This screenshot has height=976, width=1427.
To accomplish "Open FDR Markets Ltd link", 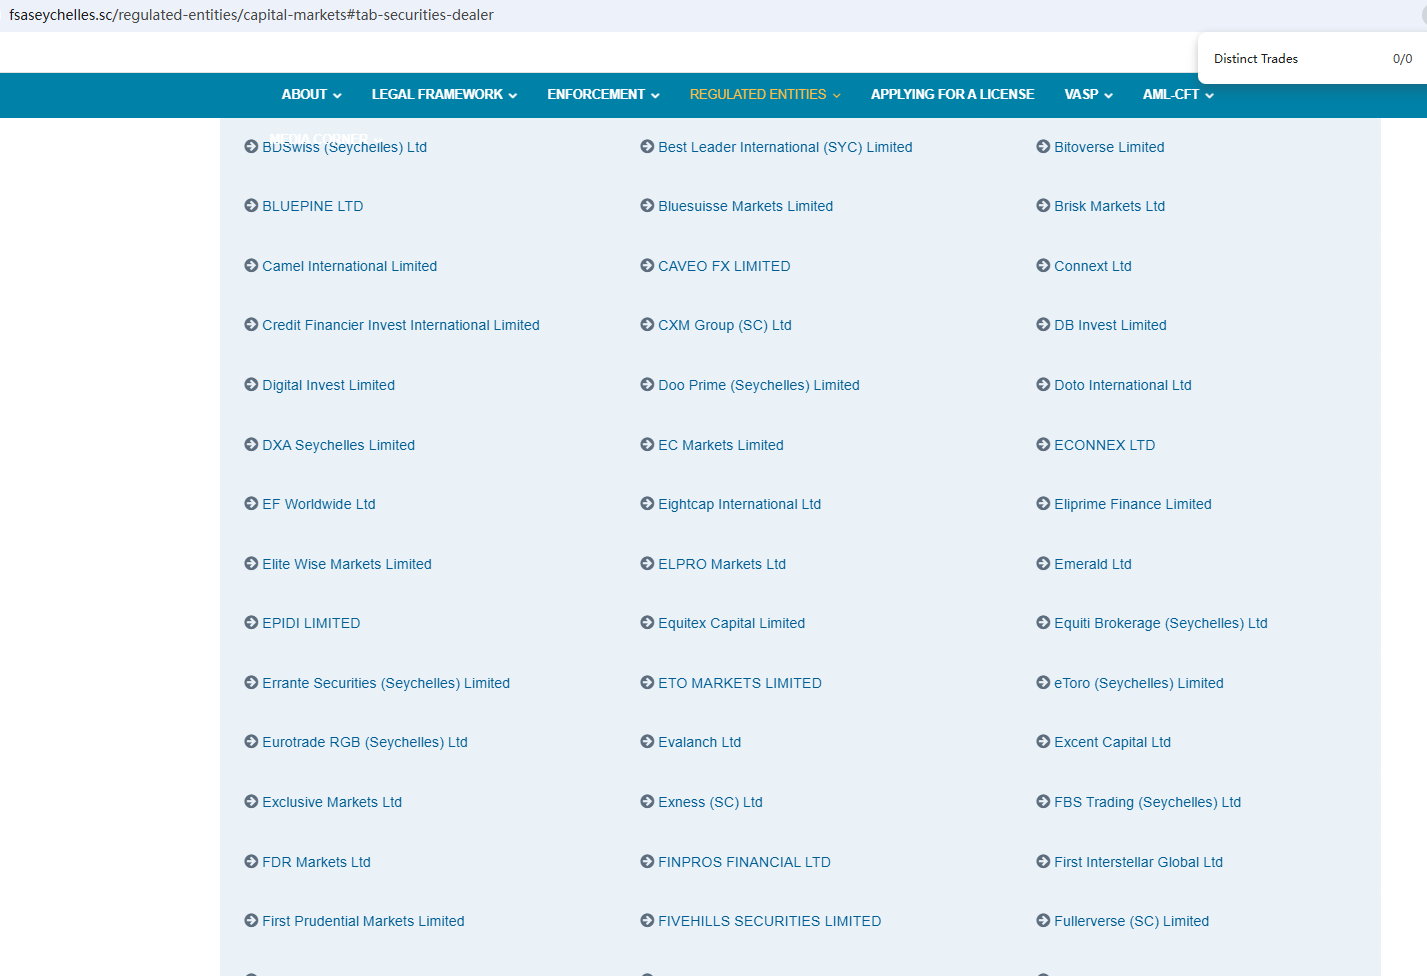I will (x=316, y=862).
